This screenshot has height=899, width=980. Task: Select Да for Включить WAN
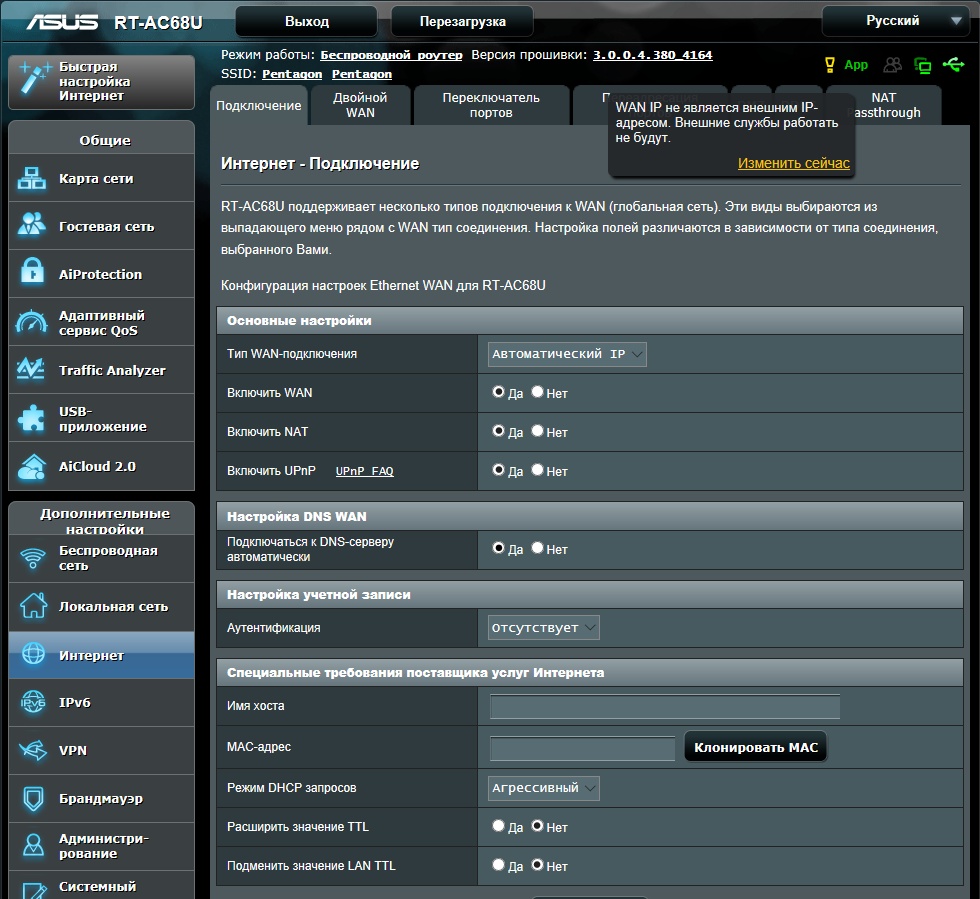(498, 392)
